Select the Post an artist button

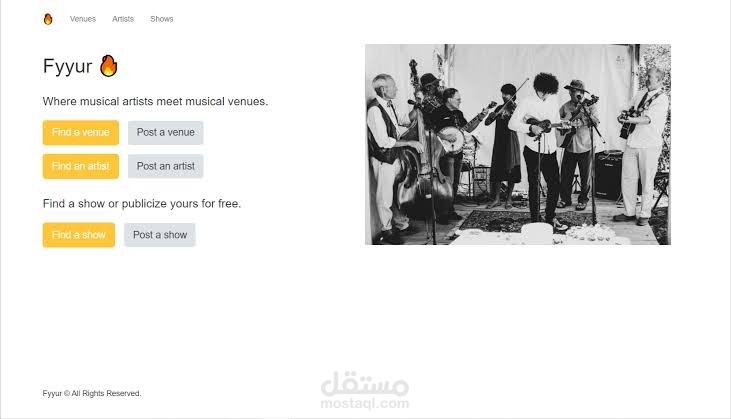pos(166,166)
